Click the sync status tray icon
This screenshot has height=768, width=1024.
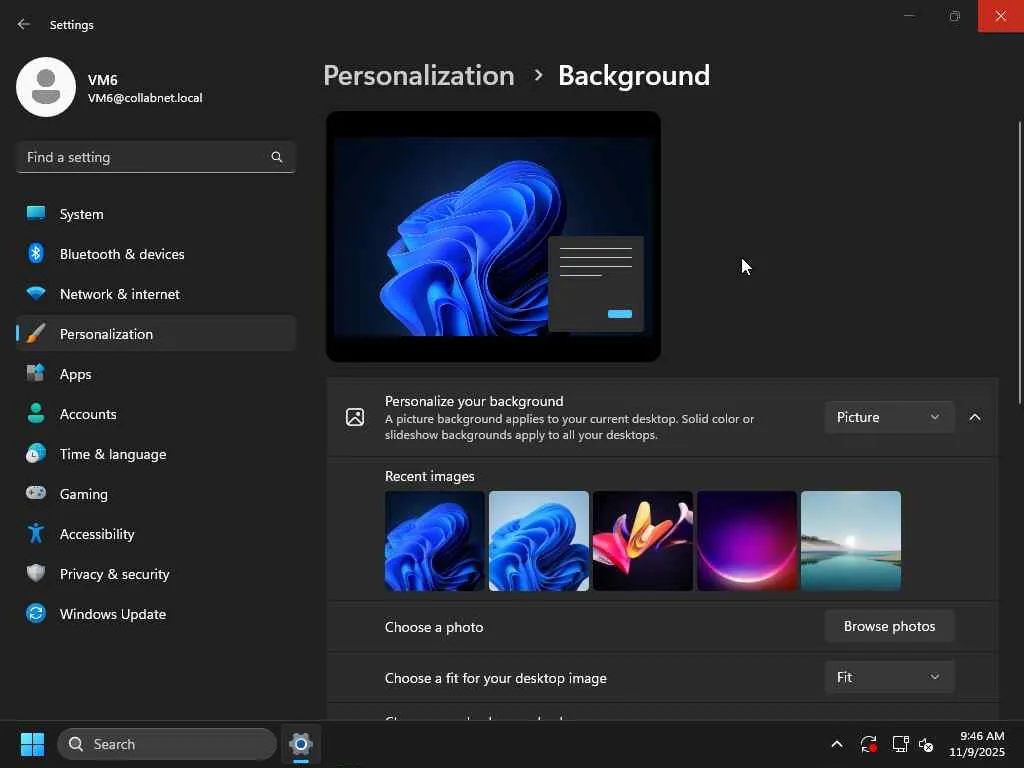[868, 744]
